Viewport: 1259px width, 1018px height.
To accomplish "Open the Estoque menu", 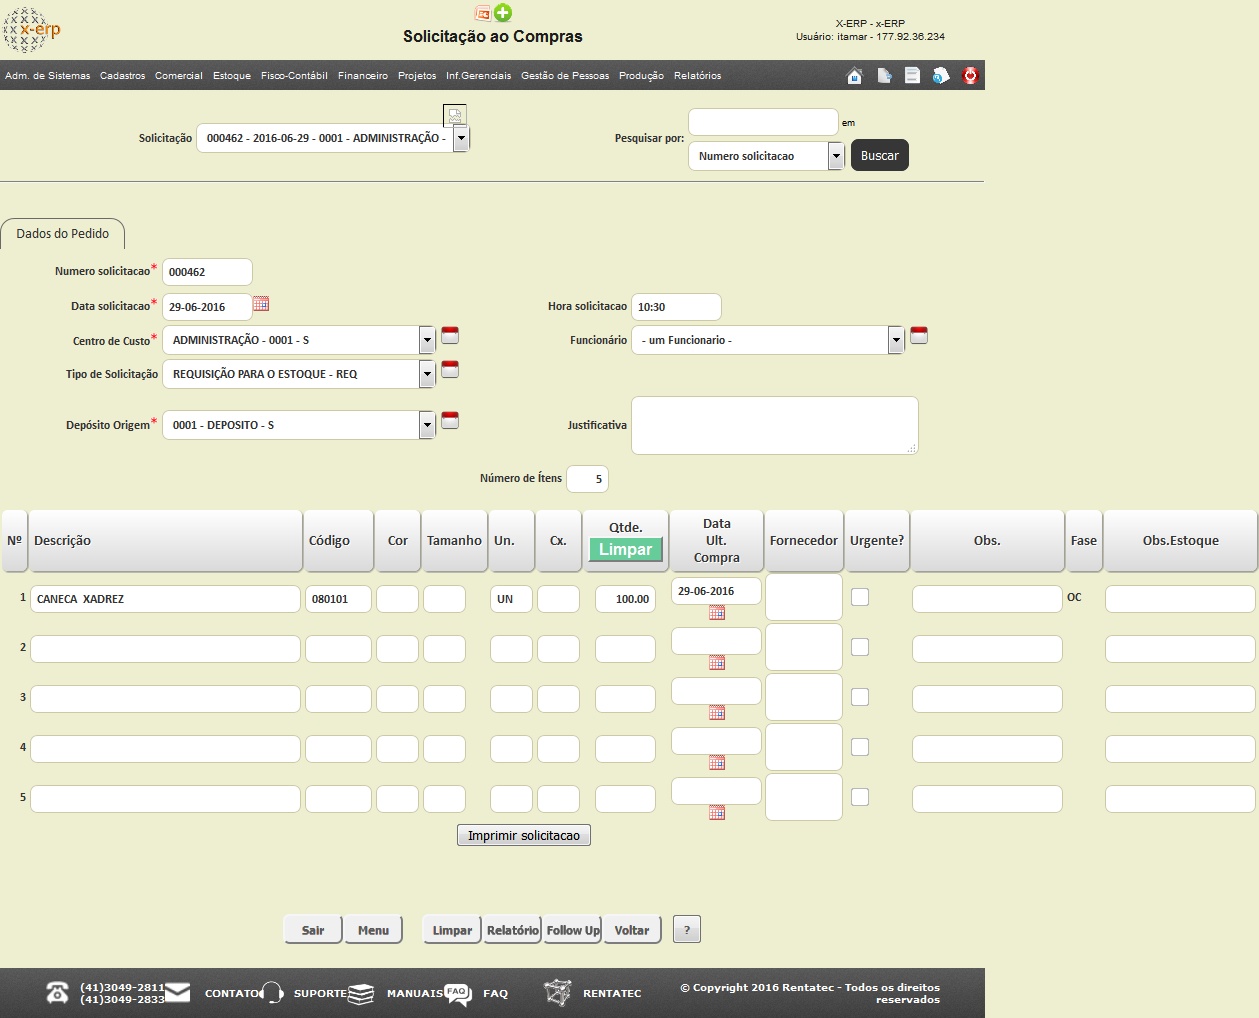I will pyautogui.click(x=232, y=76).
